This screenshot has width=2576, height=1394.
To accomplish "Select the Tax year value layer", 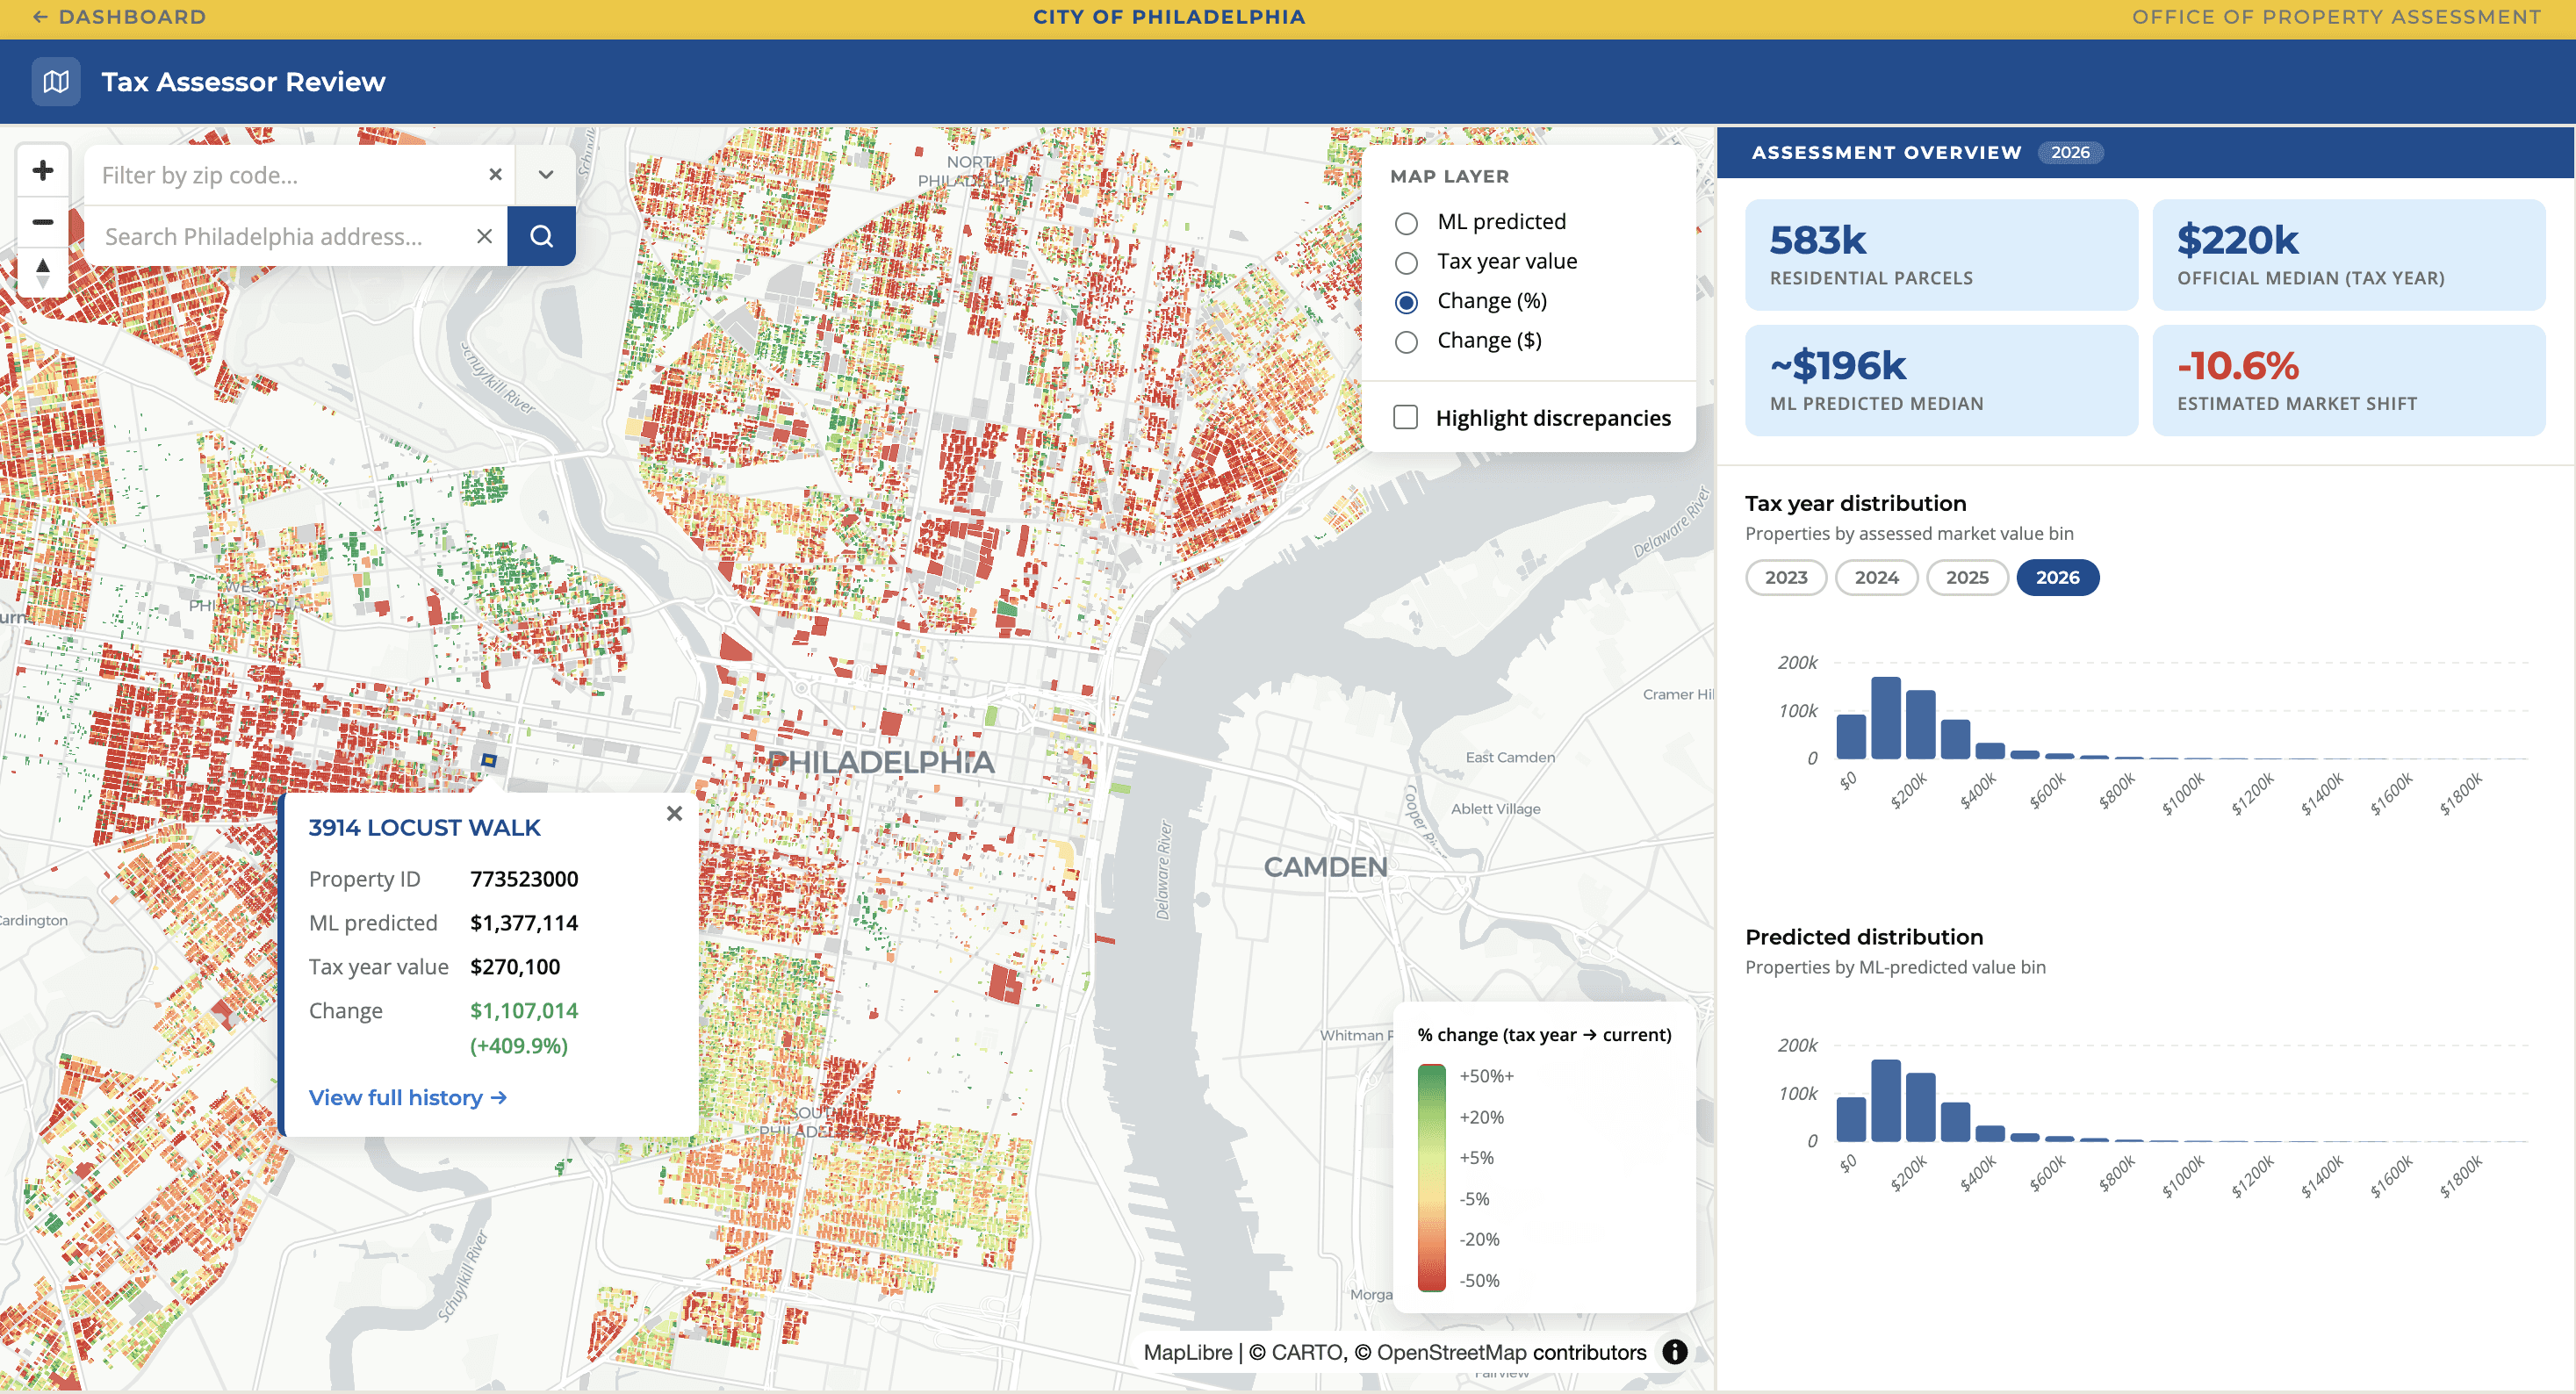I will tap(1406, 263).
